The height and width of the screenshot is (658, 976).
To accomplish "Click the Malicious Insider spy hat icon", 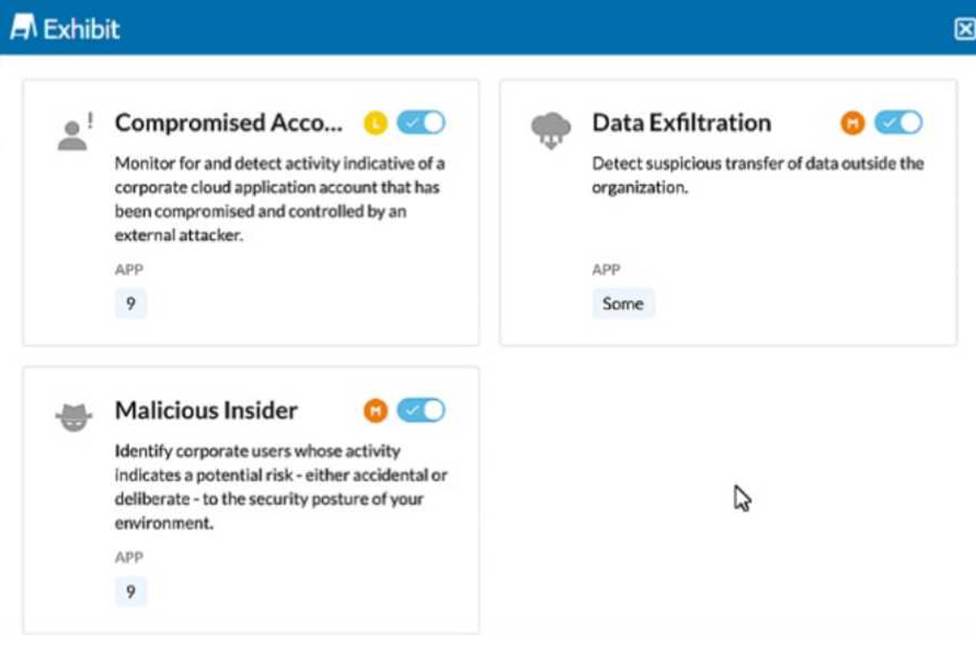I will point(73,417).
